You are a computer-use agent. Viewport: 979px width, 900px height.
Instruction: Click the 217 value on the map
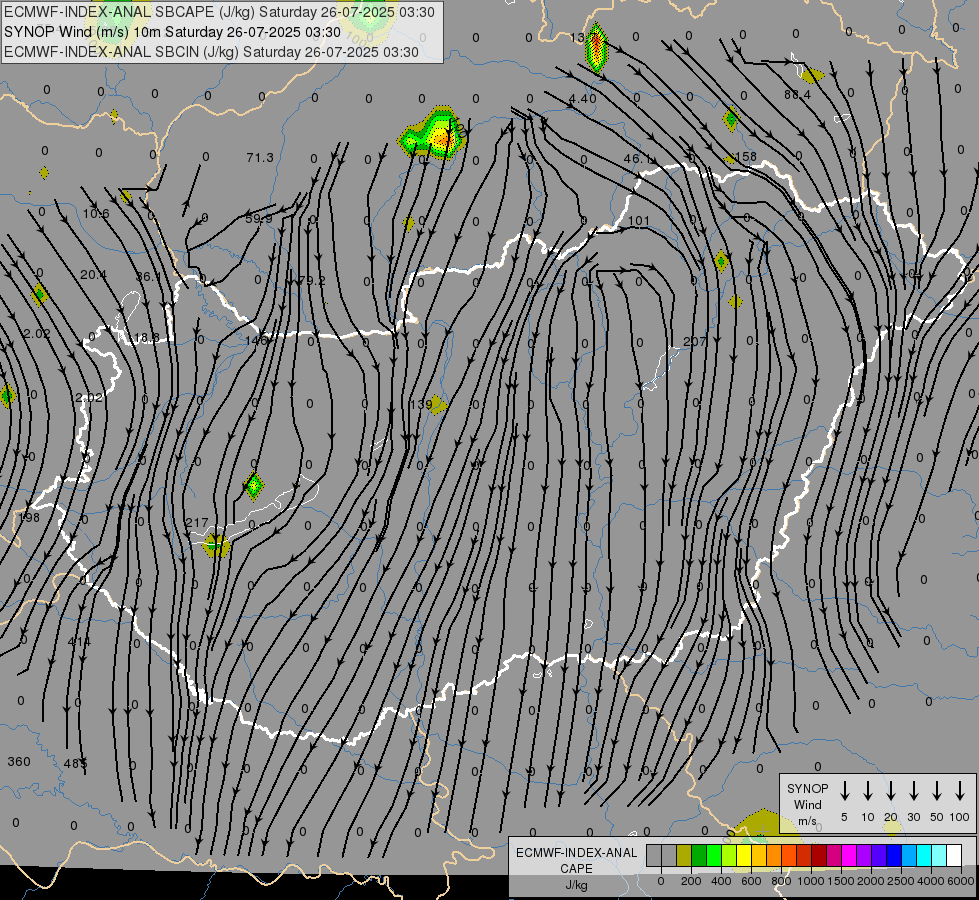click(x=197, y=523)
